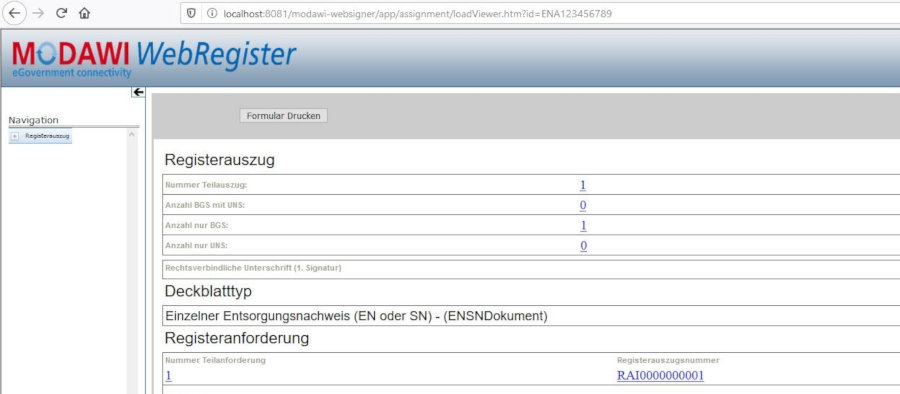Click the Formular Drucken button

[x=284, y=115]
